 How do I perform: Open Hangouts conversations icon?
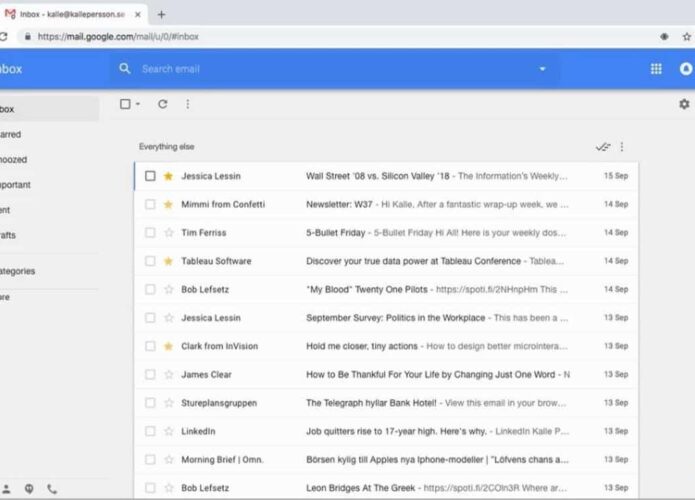pyautogui.click(x=29, y=489)
